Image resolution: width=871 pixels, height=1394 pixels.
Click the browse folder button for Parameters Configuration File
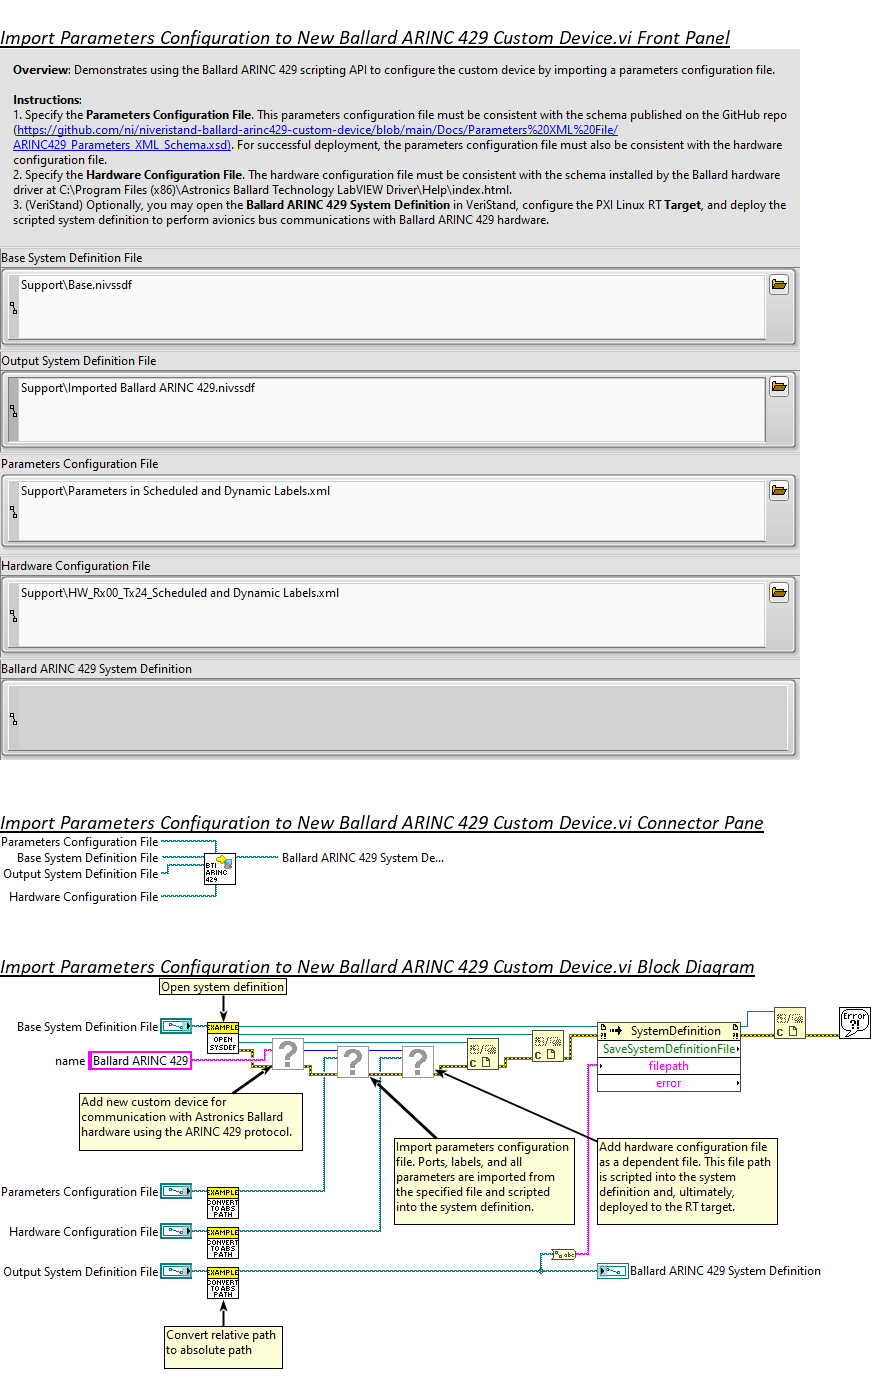(779, 491)
